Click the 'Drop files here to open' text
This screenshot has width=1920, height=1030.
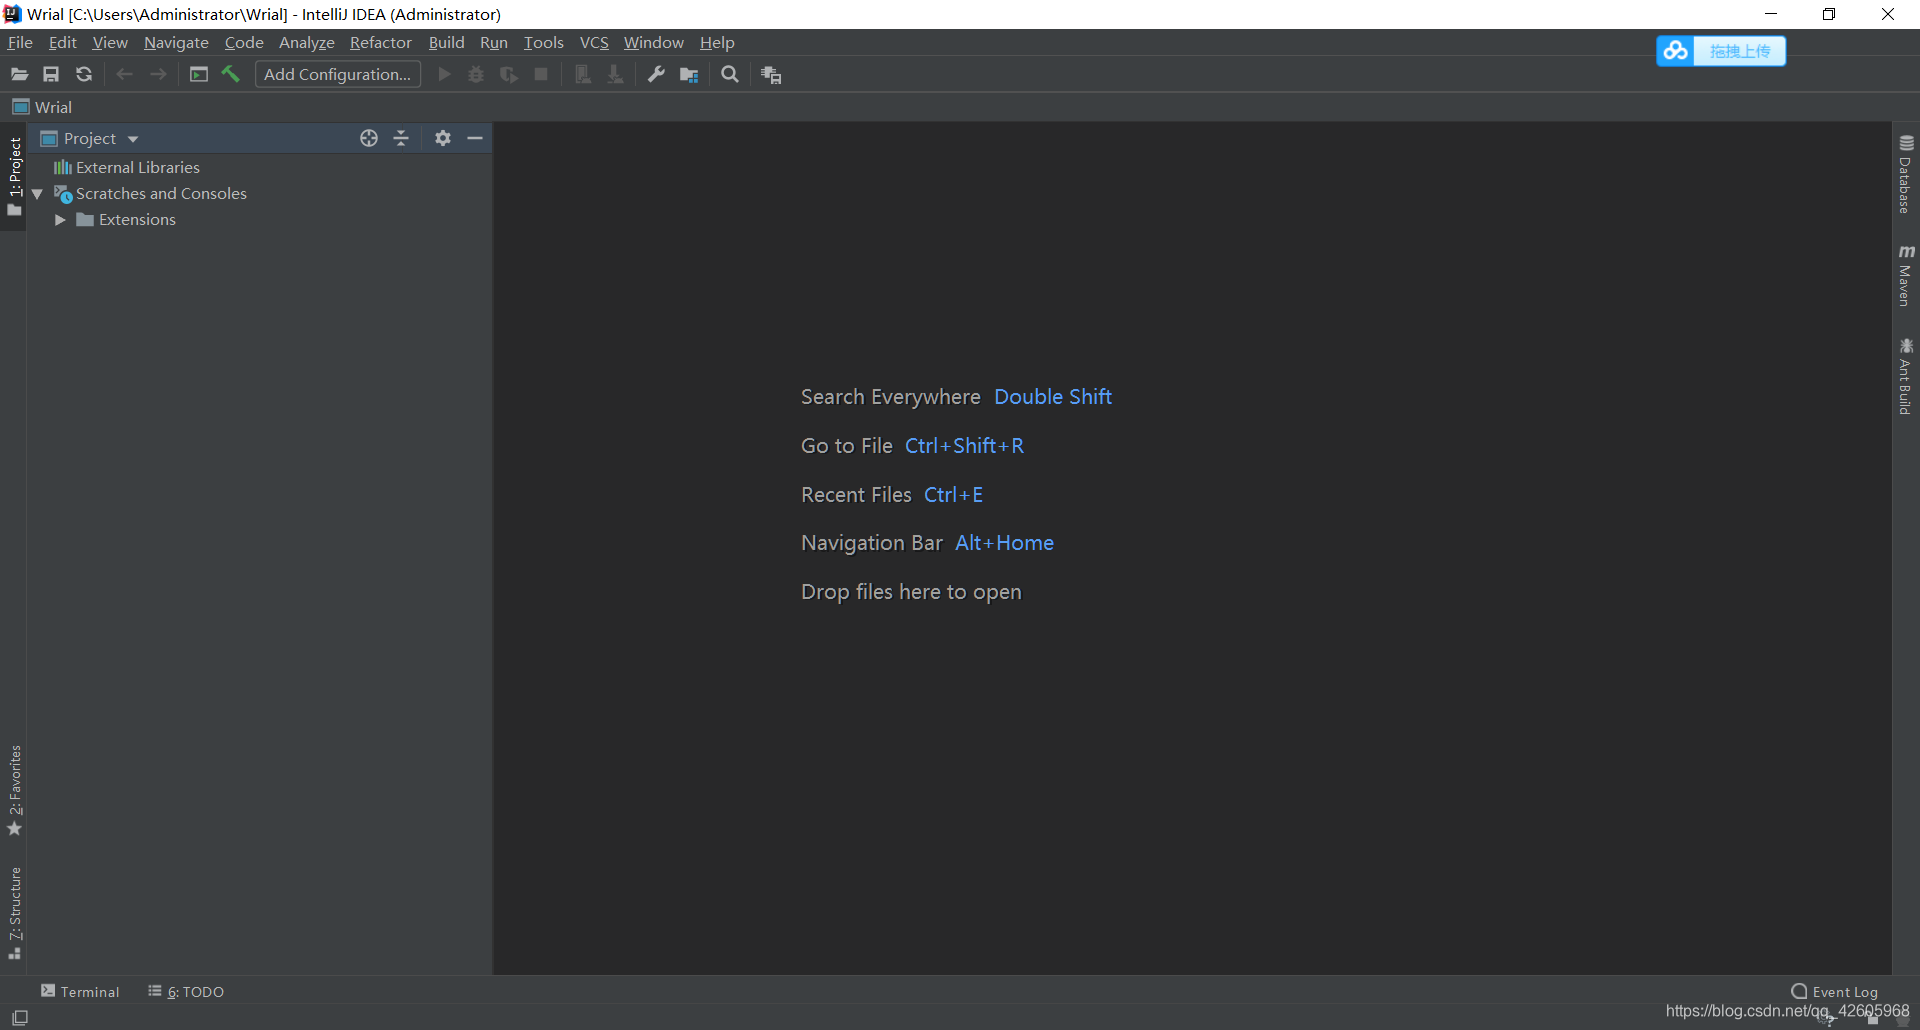911,592
